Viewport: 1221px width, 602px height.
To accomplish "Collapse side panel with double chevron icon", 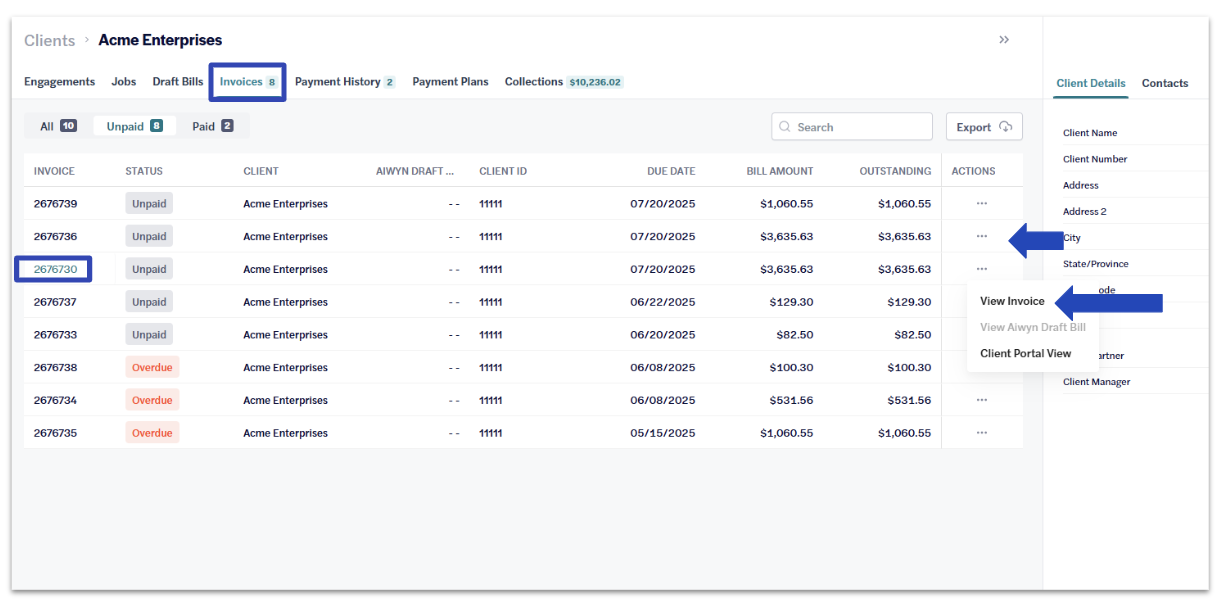I will click(x=1004, y=40).
